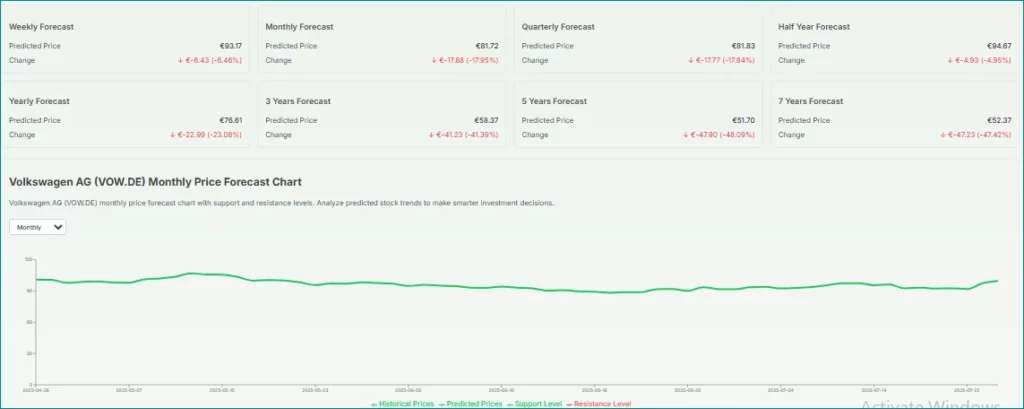Click the 7 Years Forecast card title
Image resolution: width=1024 pixels, height=409 pixels.
[x=810, y=101]
